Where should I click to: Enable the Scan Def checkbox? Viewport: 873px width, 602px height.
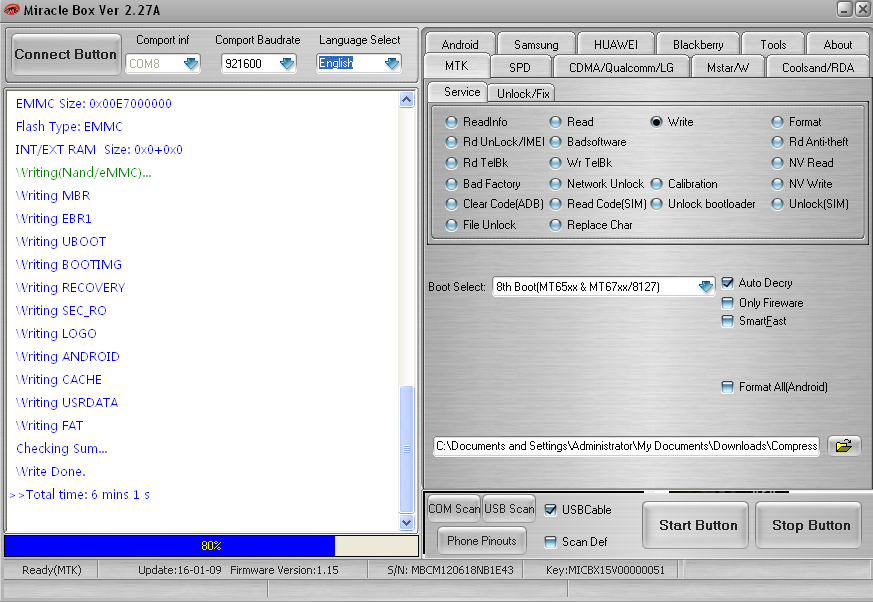pos(550,541)
